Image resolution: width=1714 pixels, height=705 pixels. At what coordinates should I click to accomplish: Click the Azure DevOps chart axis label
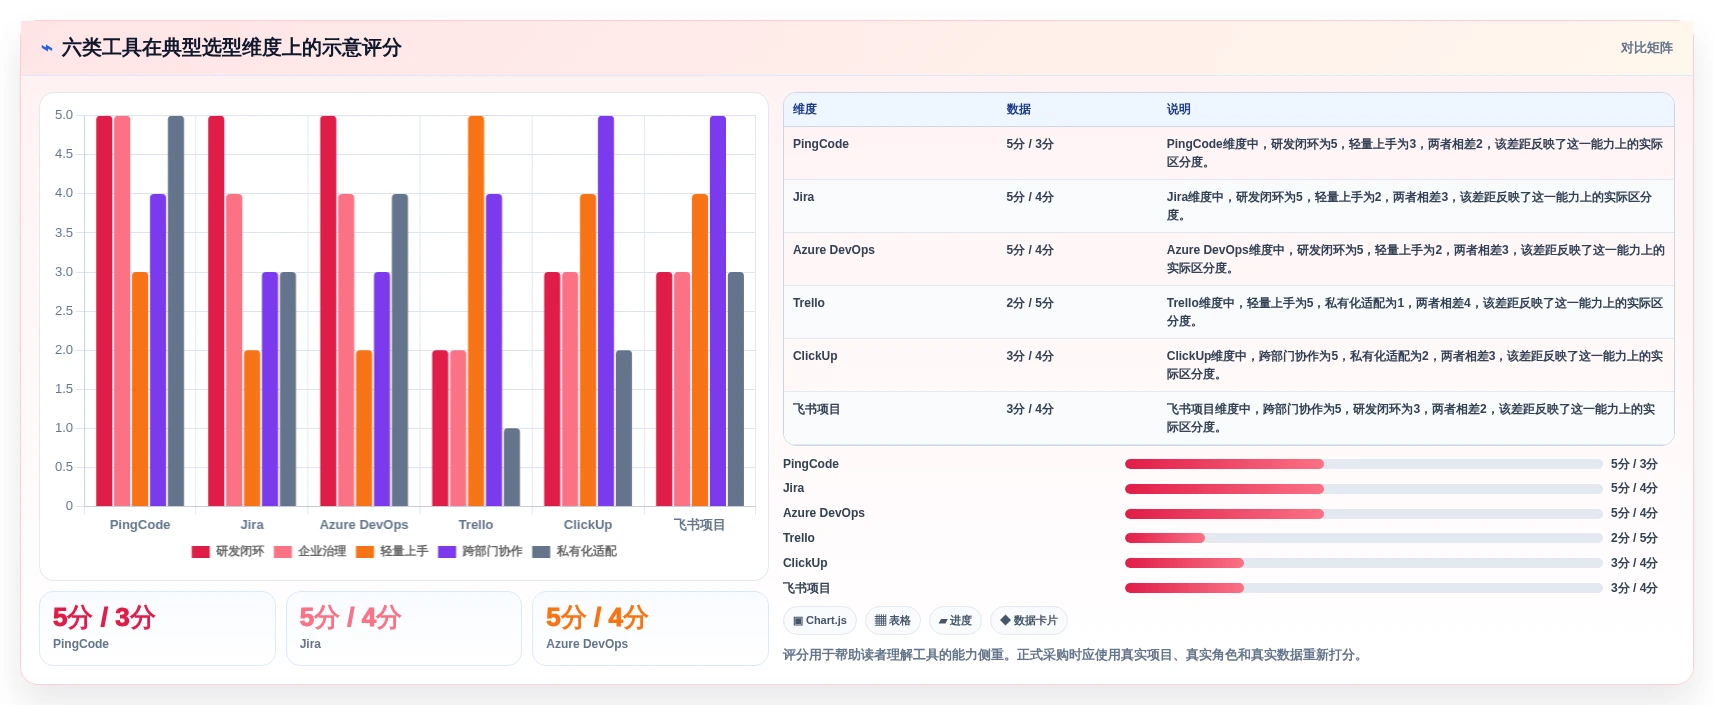pos(364,525)
